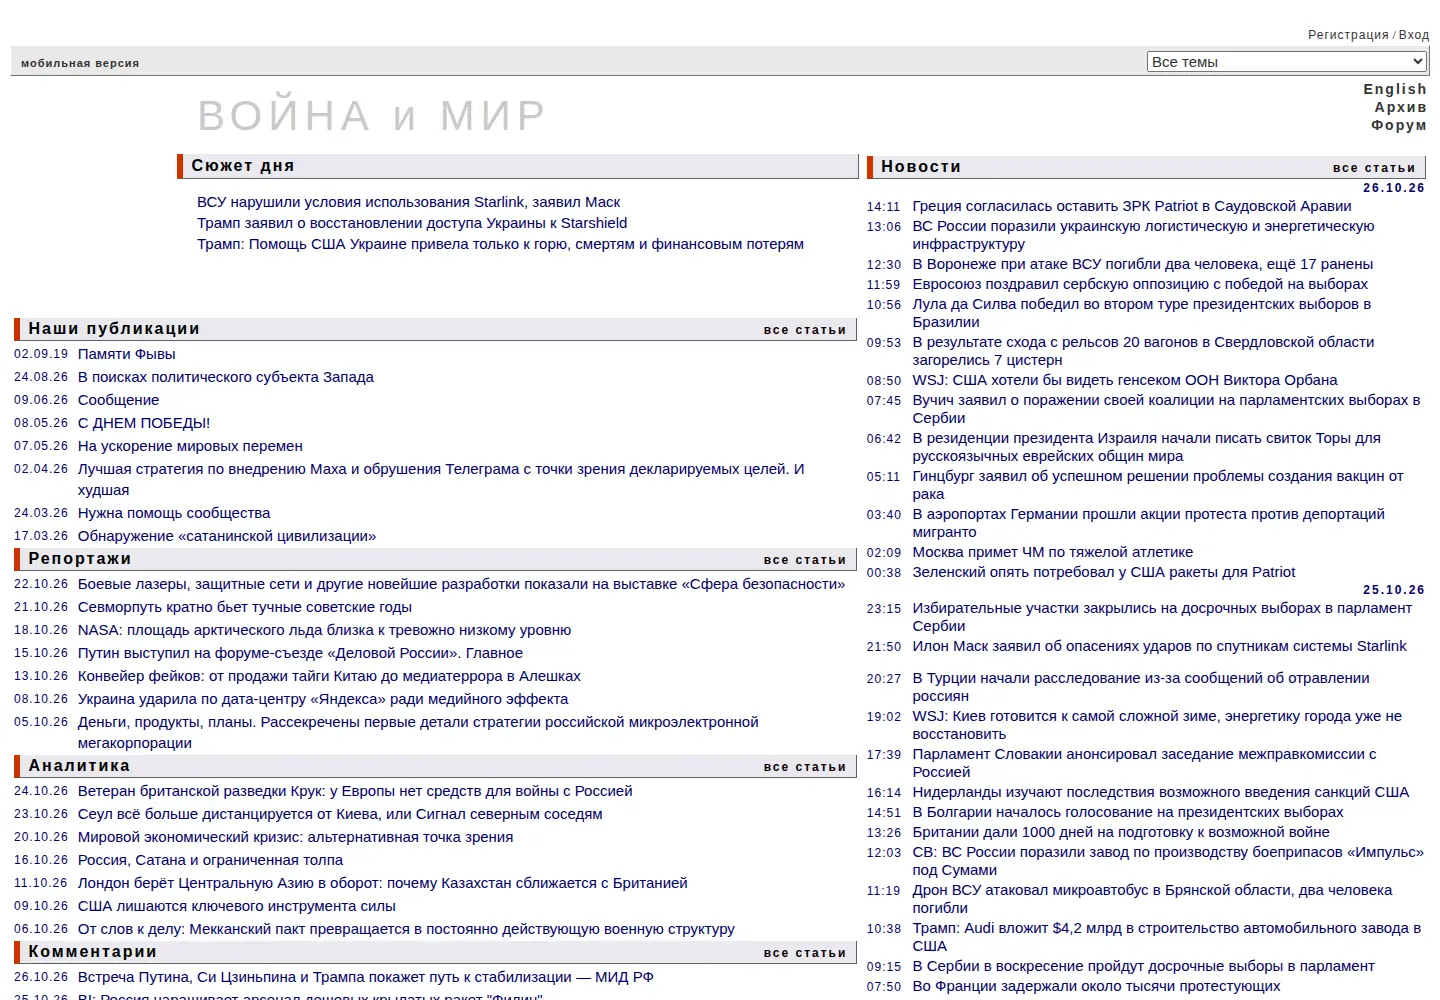Open 'Зеленский опять потребовал' Patriot news
The height and width of the screenshot is (1000, 1440).
1104,572
